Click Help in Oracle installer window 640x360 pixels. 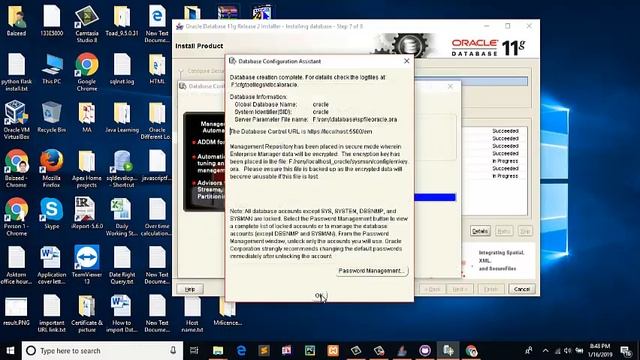point(190,289)
